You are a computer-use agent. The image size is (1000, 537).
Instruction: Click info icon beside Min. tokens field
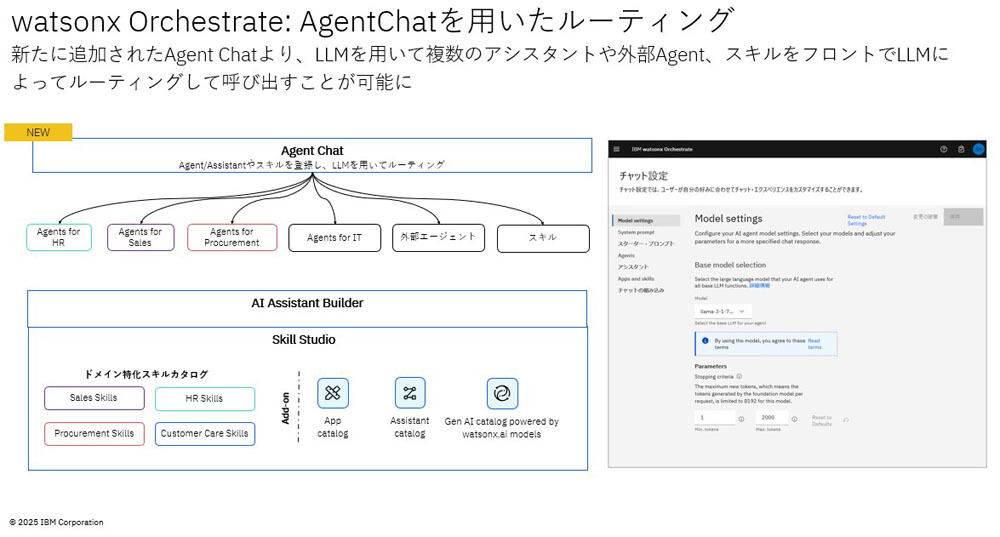(741, 419)
